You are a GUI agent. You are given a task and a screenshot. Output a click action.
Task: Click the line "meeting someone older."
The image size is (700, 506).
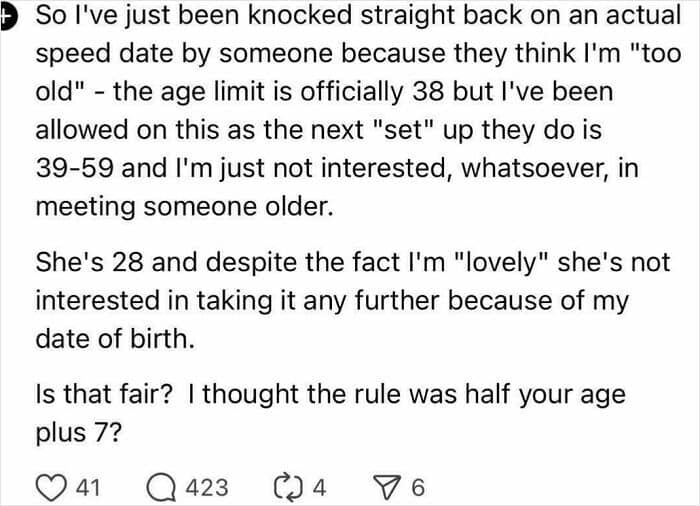180,205
